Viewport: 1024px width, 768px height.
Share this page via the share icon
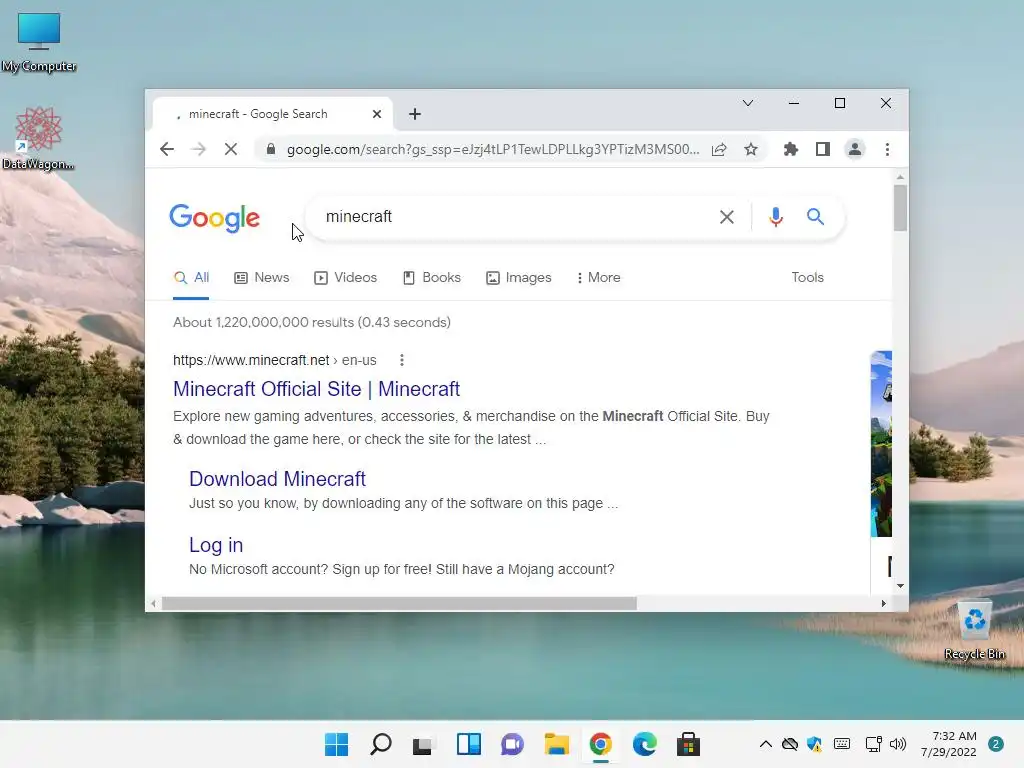[x=719, y=150]
